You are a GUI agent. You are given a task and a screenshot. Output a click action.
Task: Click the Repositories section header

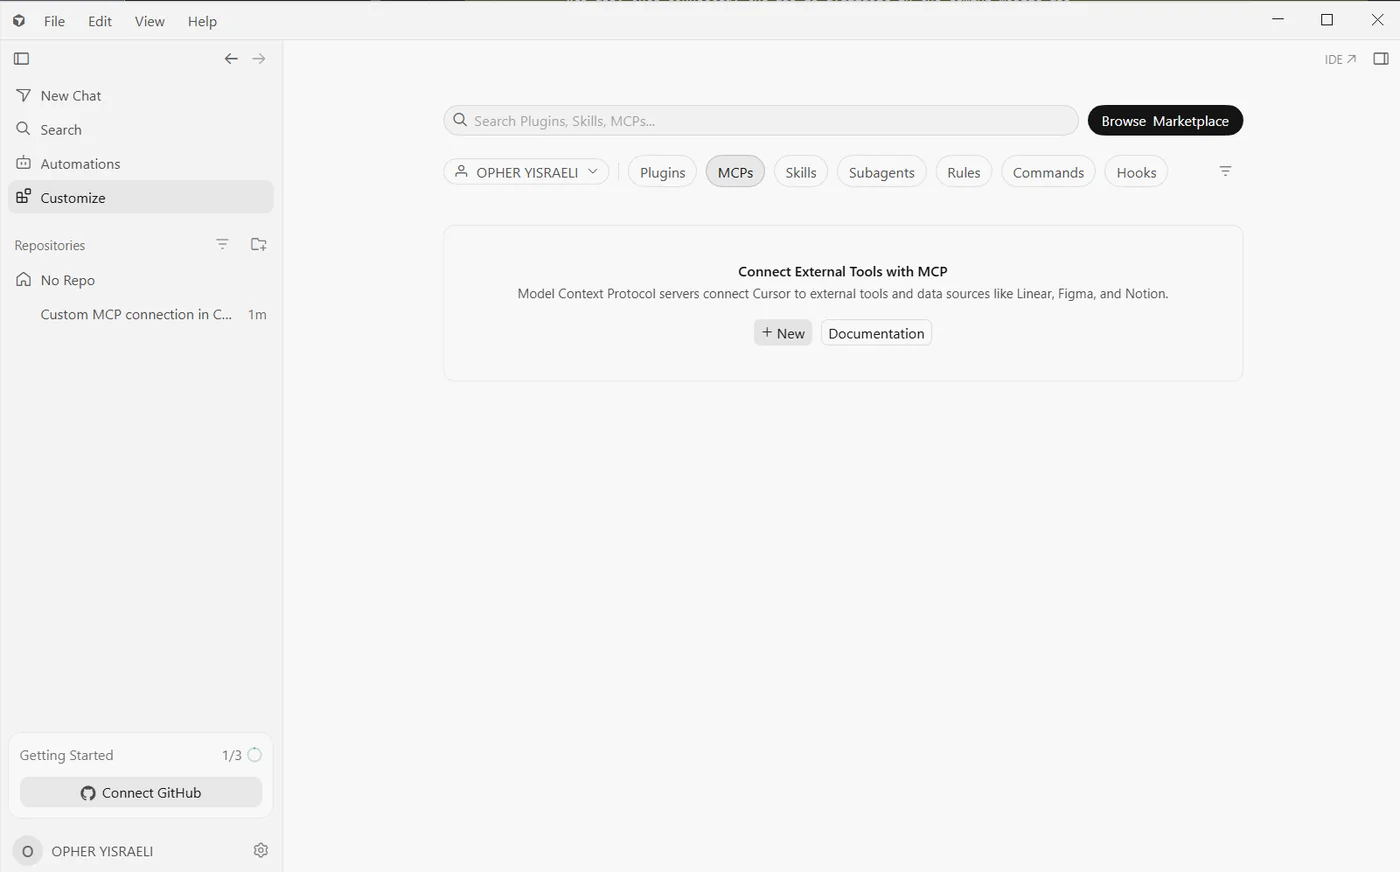click(x=50, y=245)
